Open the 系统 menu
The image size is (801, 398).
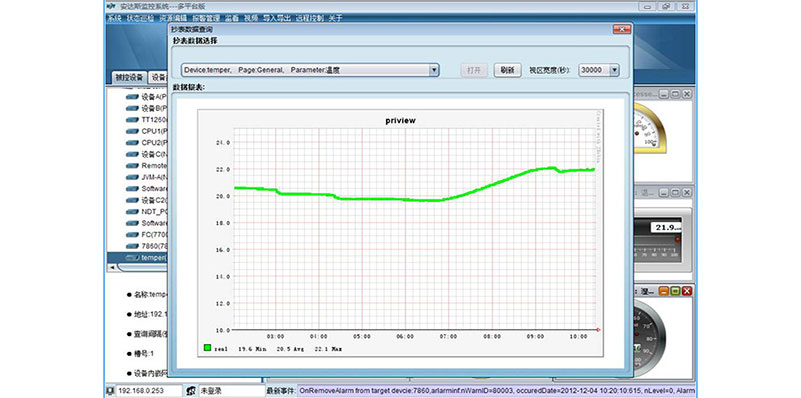point(114,18)
